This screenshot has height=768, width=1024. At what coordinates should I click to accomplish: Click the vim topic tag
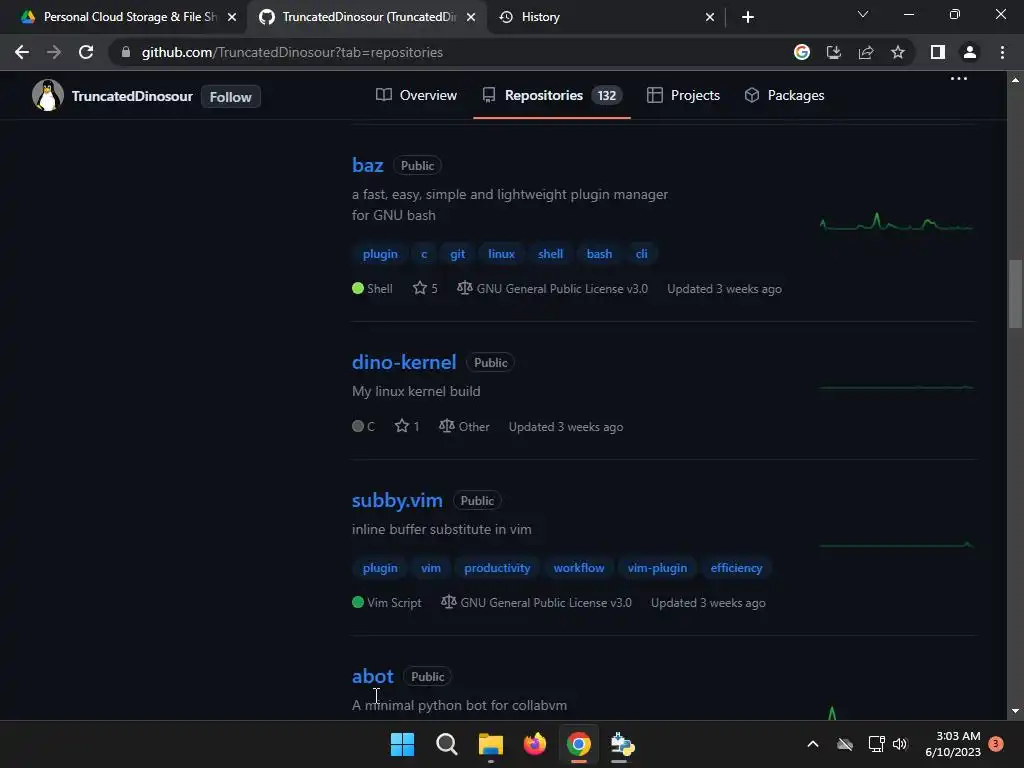pos(430,568)
